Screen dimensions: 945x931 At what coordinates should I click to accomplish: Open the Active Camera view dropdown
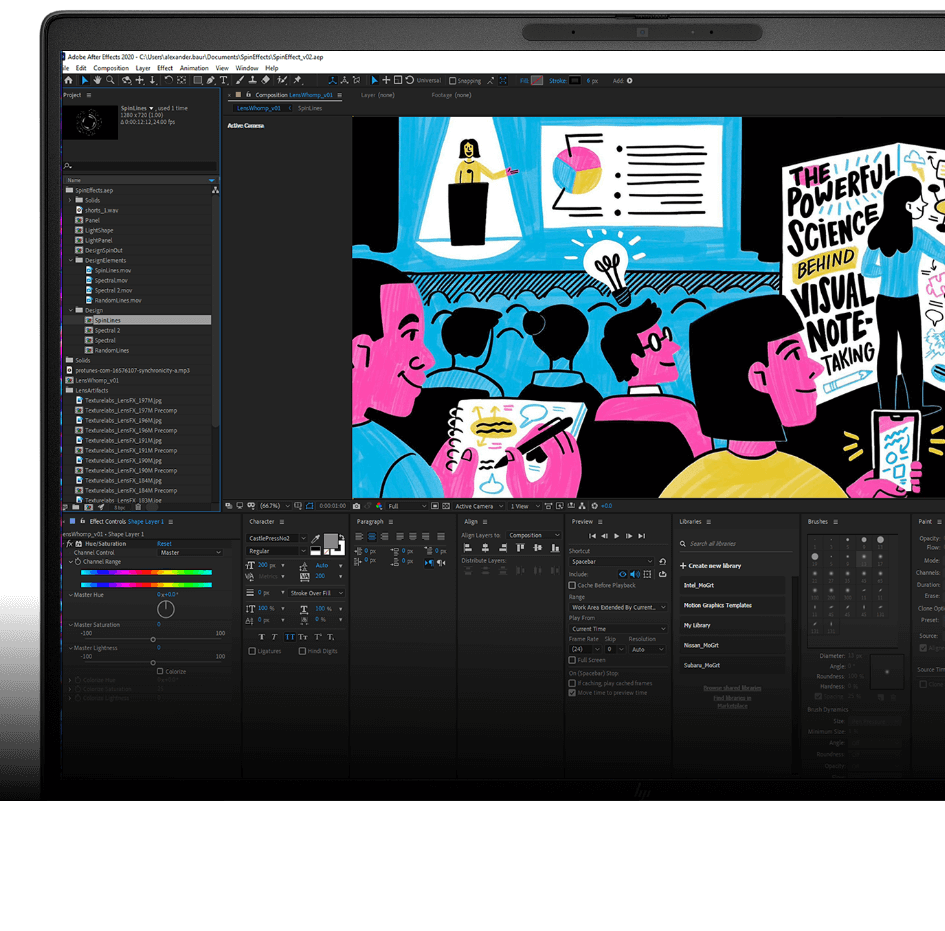click(479, 506)
